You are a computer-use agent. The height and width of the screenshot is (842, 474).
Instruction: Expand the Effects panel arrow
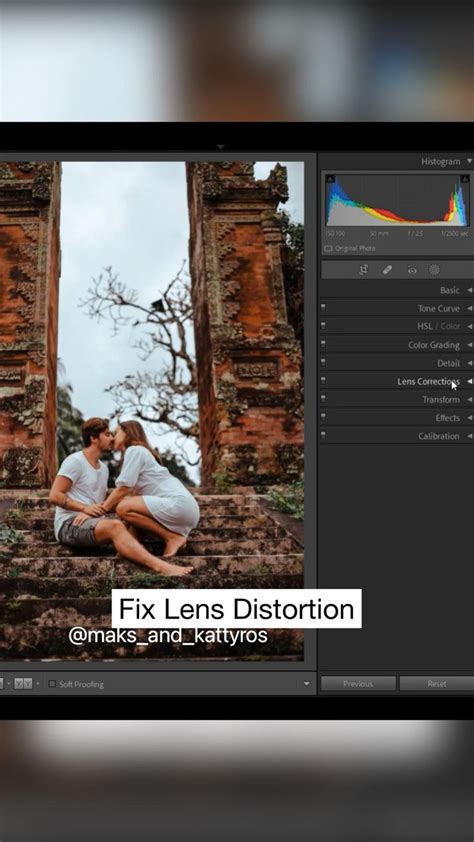(470, 418)
